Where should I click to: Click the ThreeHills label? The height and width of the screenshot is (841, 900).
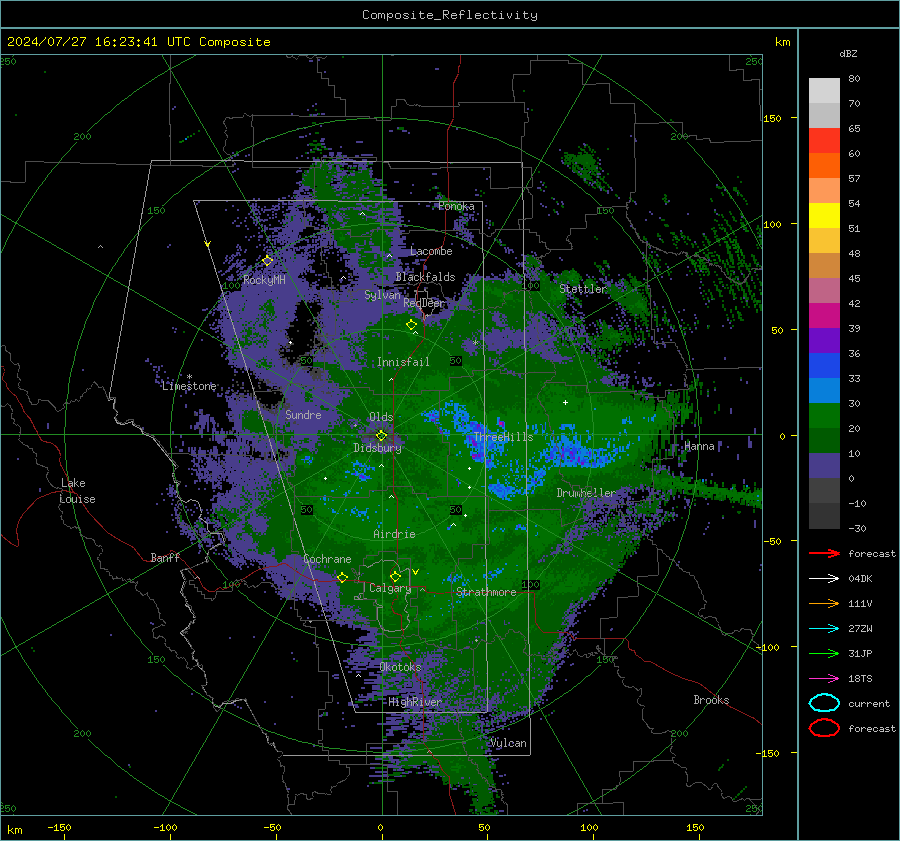[x=503, y=437]
